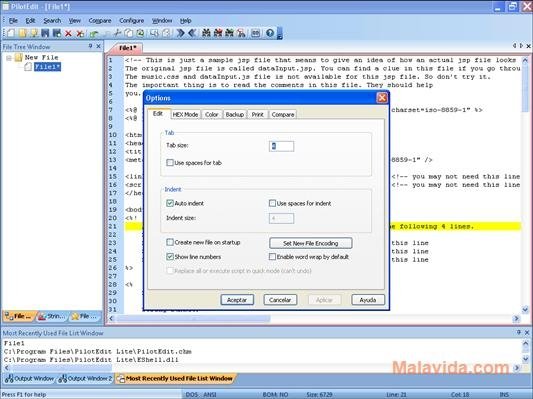This screenshot has height=399, width=533.
Task: Click the Copy toolbar icon
Action: coord(128,33)
